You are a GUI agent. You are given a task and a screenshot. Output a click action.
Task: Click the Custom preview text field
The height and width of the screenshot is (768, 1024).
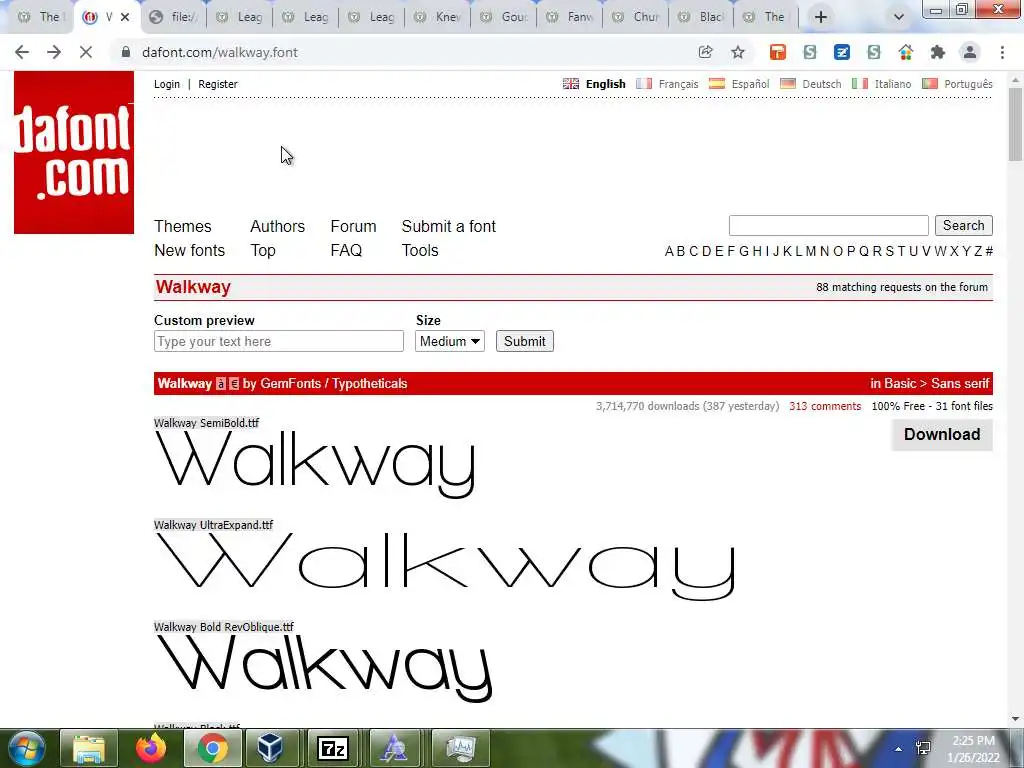click(x=279, y=341)
